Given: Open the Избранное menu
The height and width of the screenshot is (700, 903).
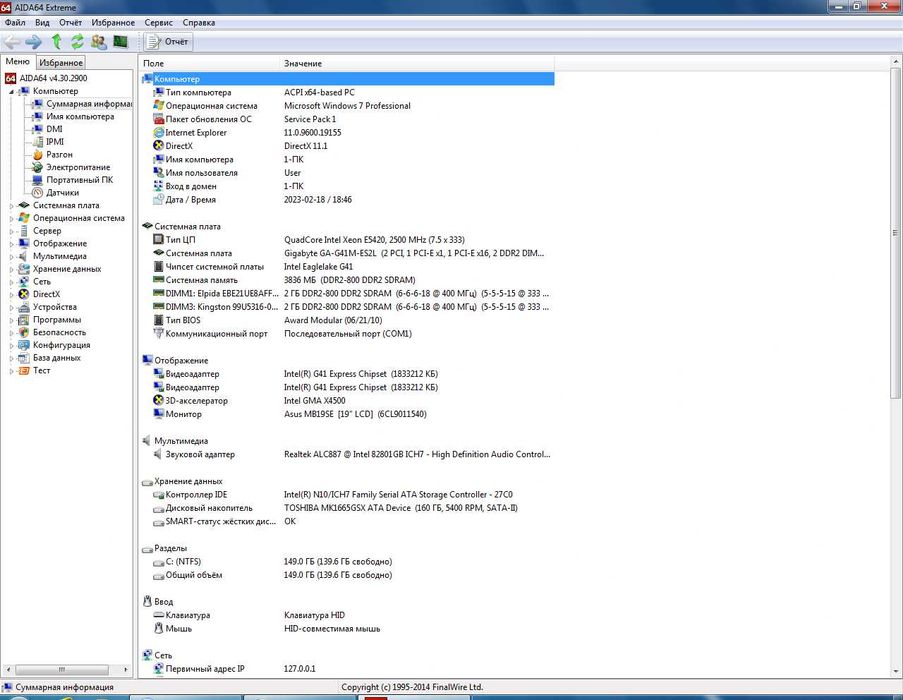Looking at the screenshot, I should (113, 22).
